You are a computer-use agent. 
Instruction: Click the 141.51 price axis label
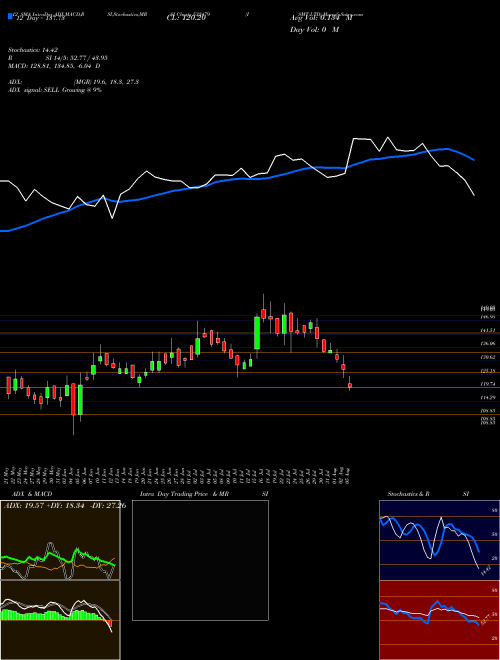[x=488, y=330]
